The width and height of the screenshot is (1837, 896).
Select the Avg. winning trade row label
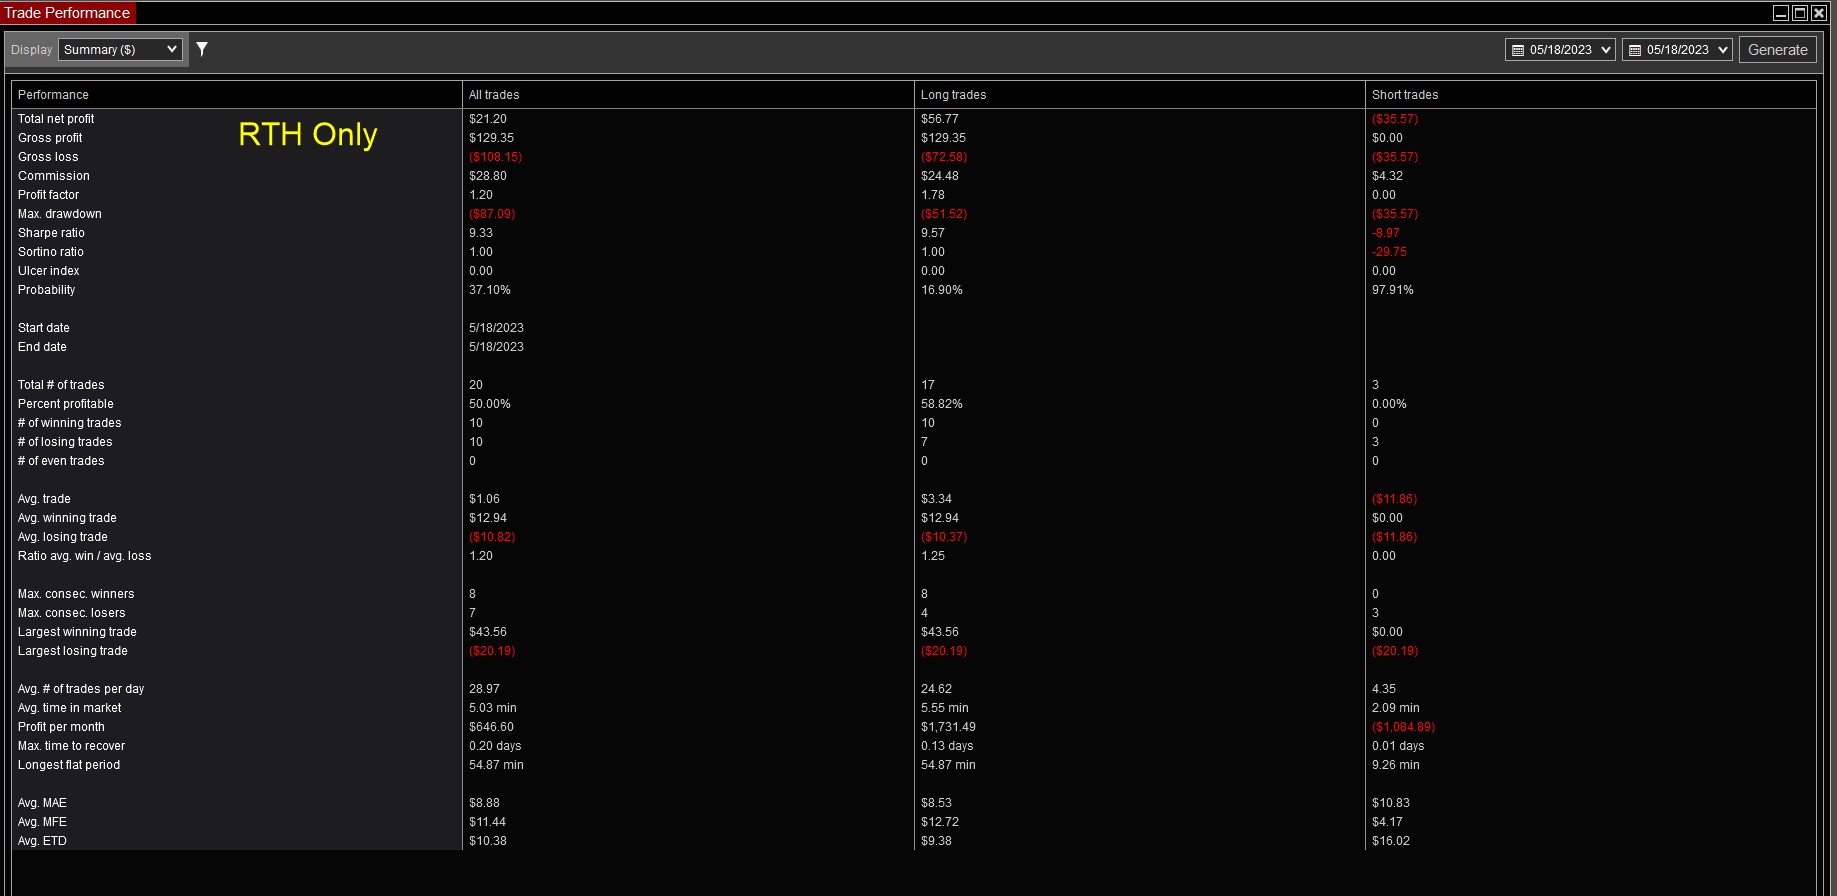tap(67, 518)
